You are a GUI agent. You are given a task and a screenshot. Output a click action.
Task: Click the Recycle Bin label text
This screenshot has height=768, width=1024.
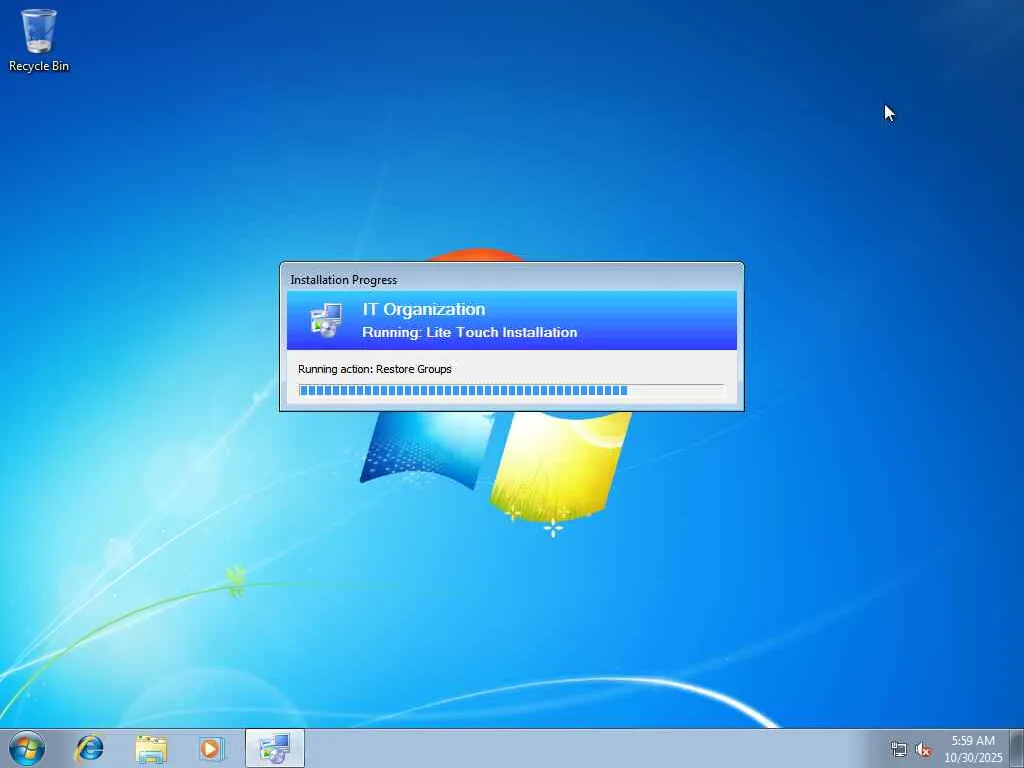tap(39, 66)
